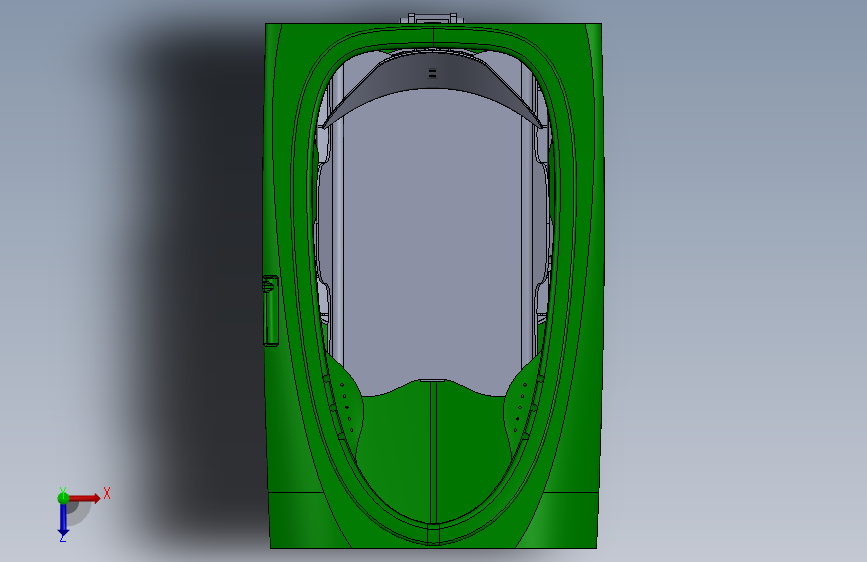Select the perforated green panel at lower right interior

coord(520,407)
